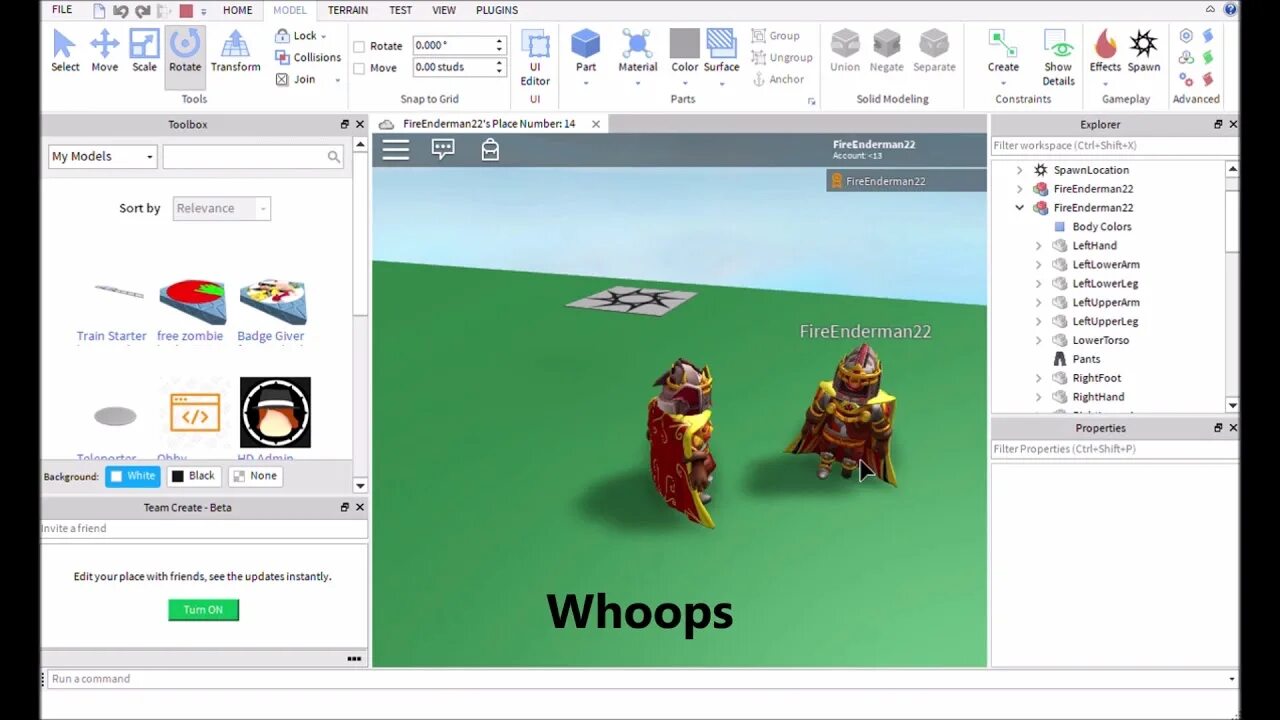Expand the LeftLowerArm node
This screenshot has width=1280, height=720.
(1038, 265)
